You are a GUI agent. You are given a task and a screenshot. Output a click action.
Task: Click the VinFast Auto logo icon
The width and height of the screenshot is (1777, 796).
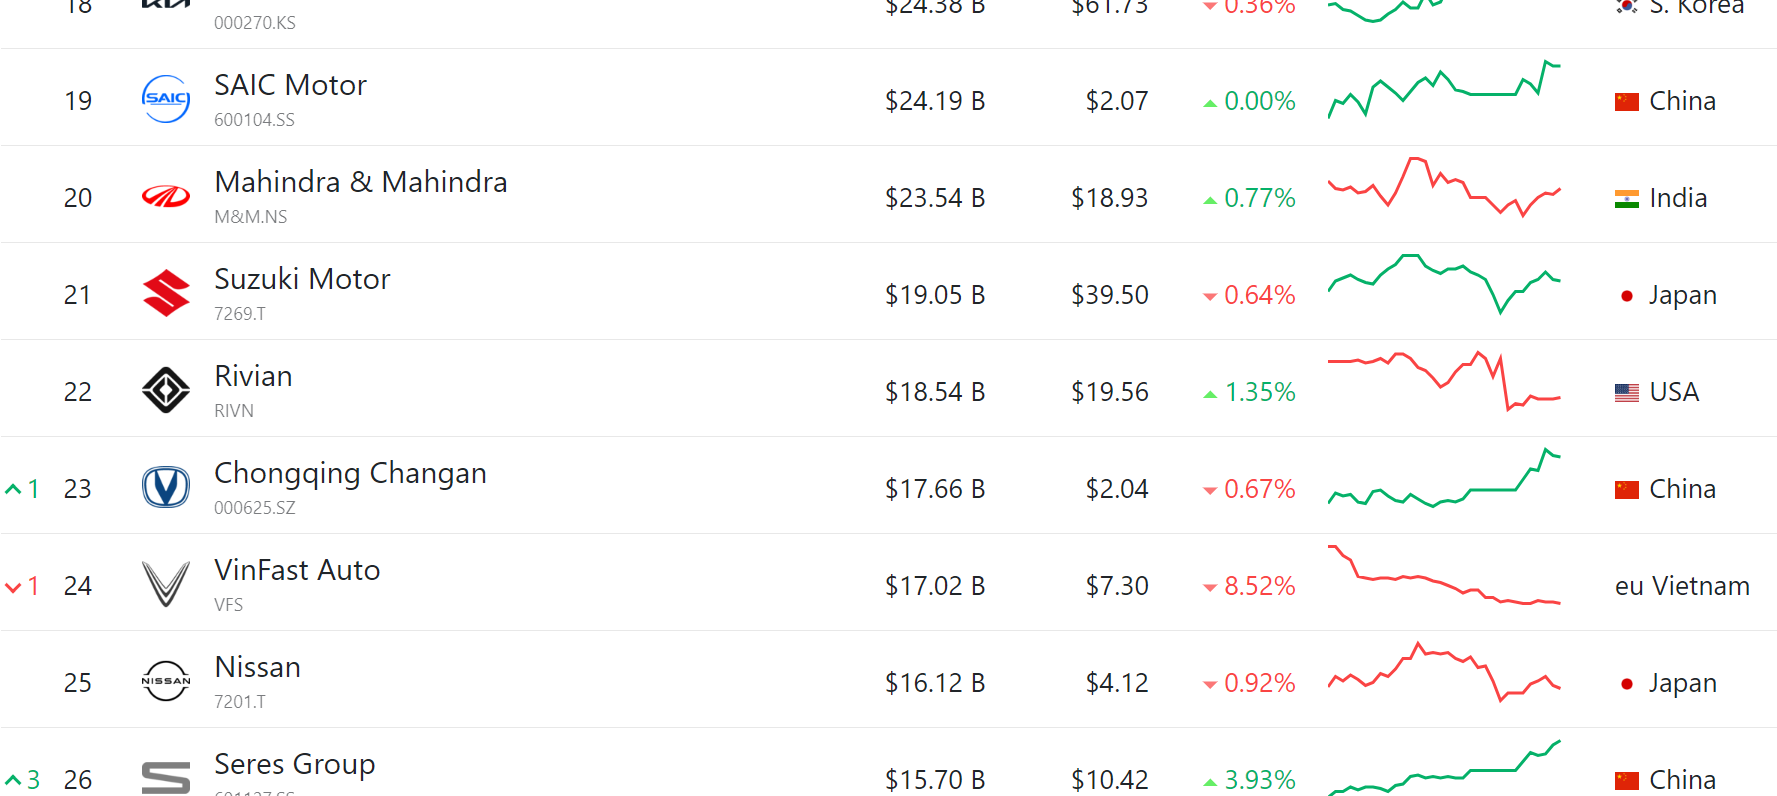tap(166, 584)
